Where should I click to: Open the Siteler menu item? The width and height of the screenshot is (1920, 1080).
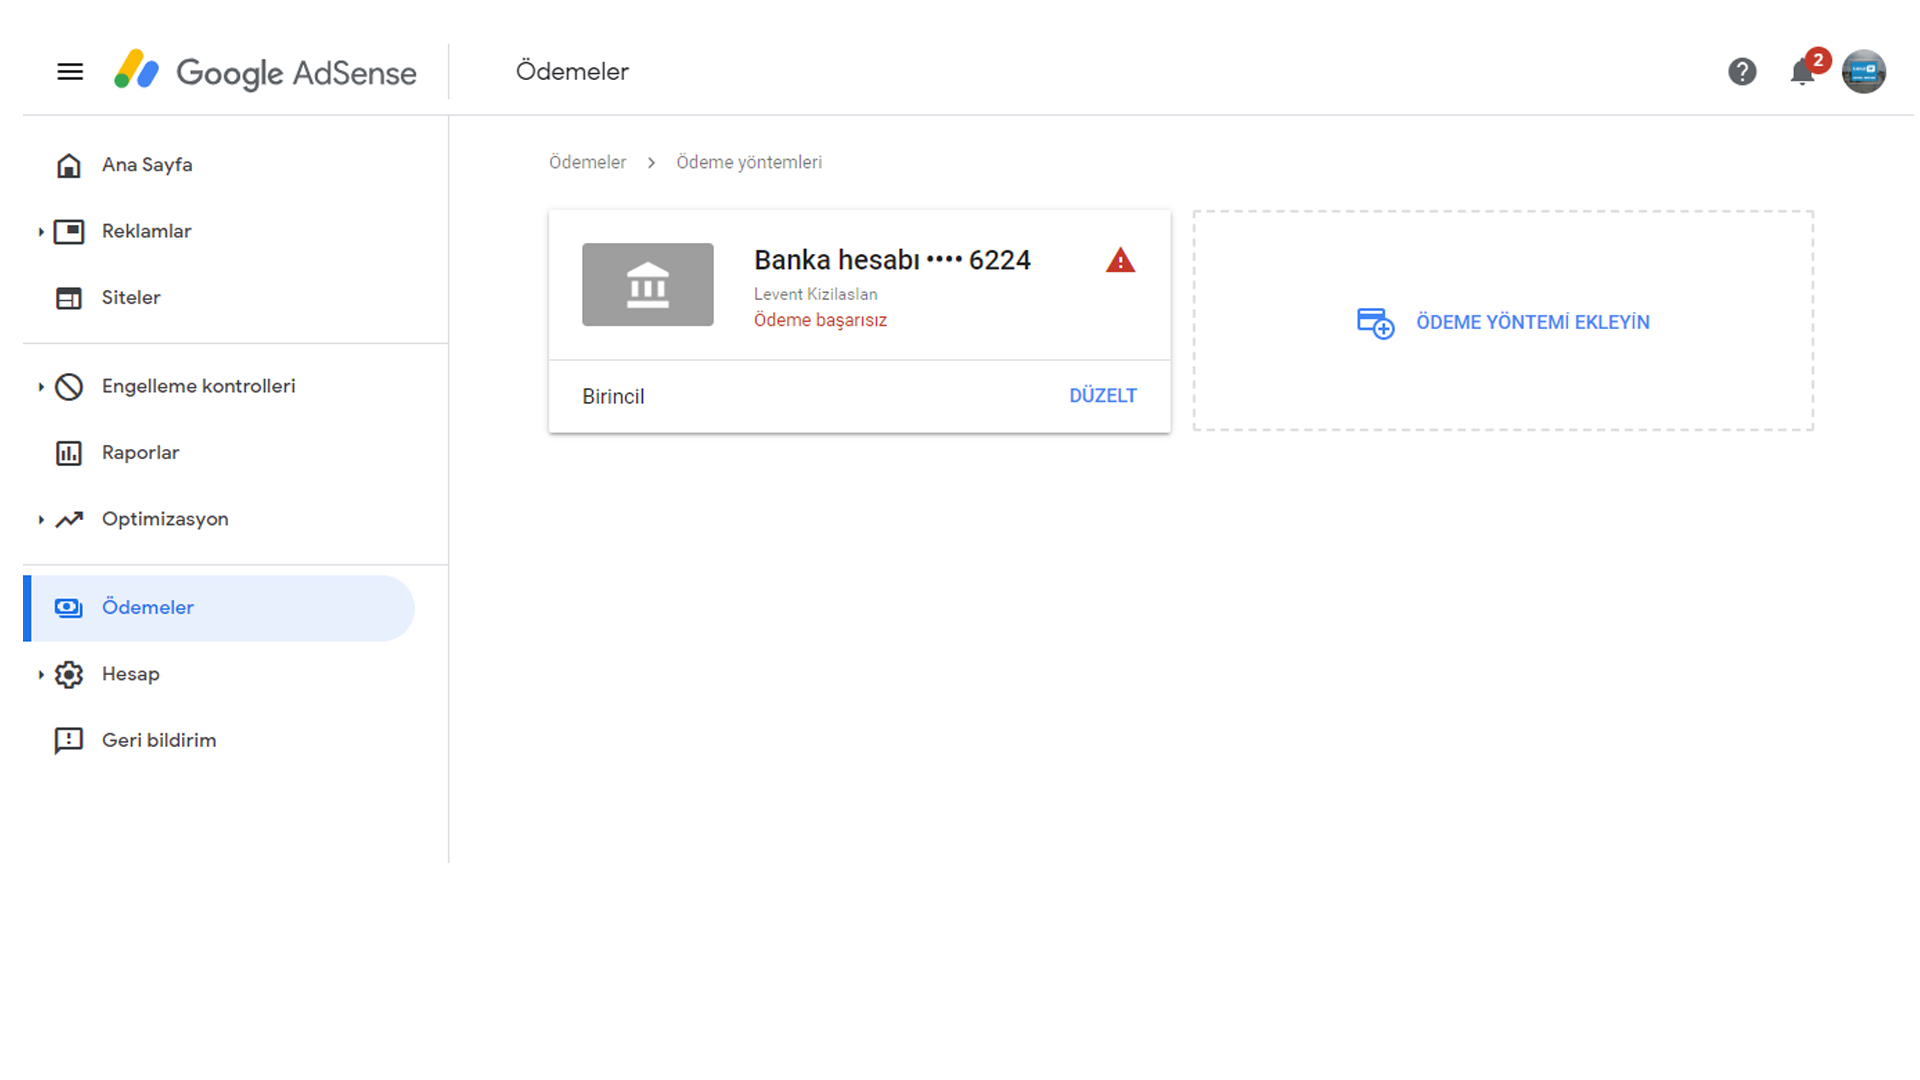coord(131,298)
